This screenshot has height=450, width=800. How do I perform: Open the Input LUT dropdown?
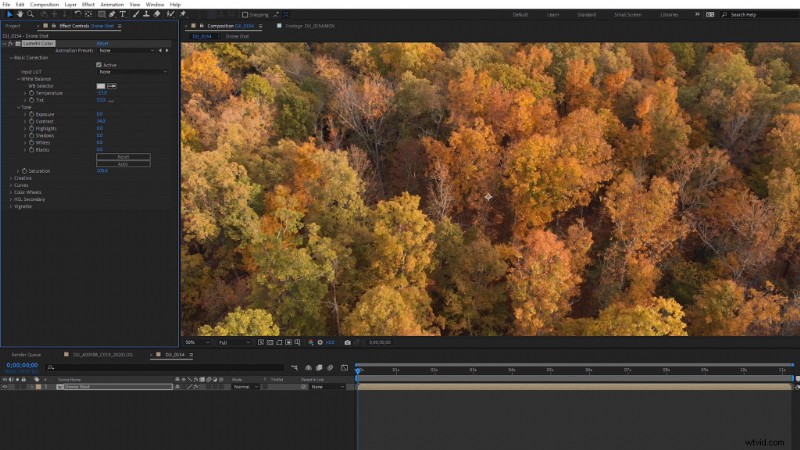(x=132, y=72)
